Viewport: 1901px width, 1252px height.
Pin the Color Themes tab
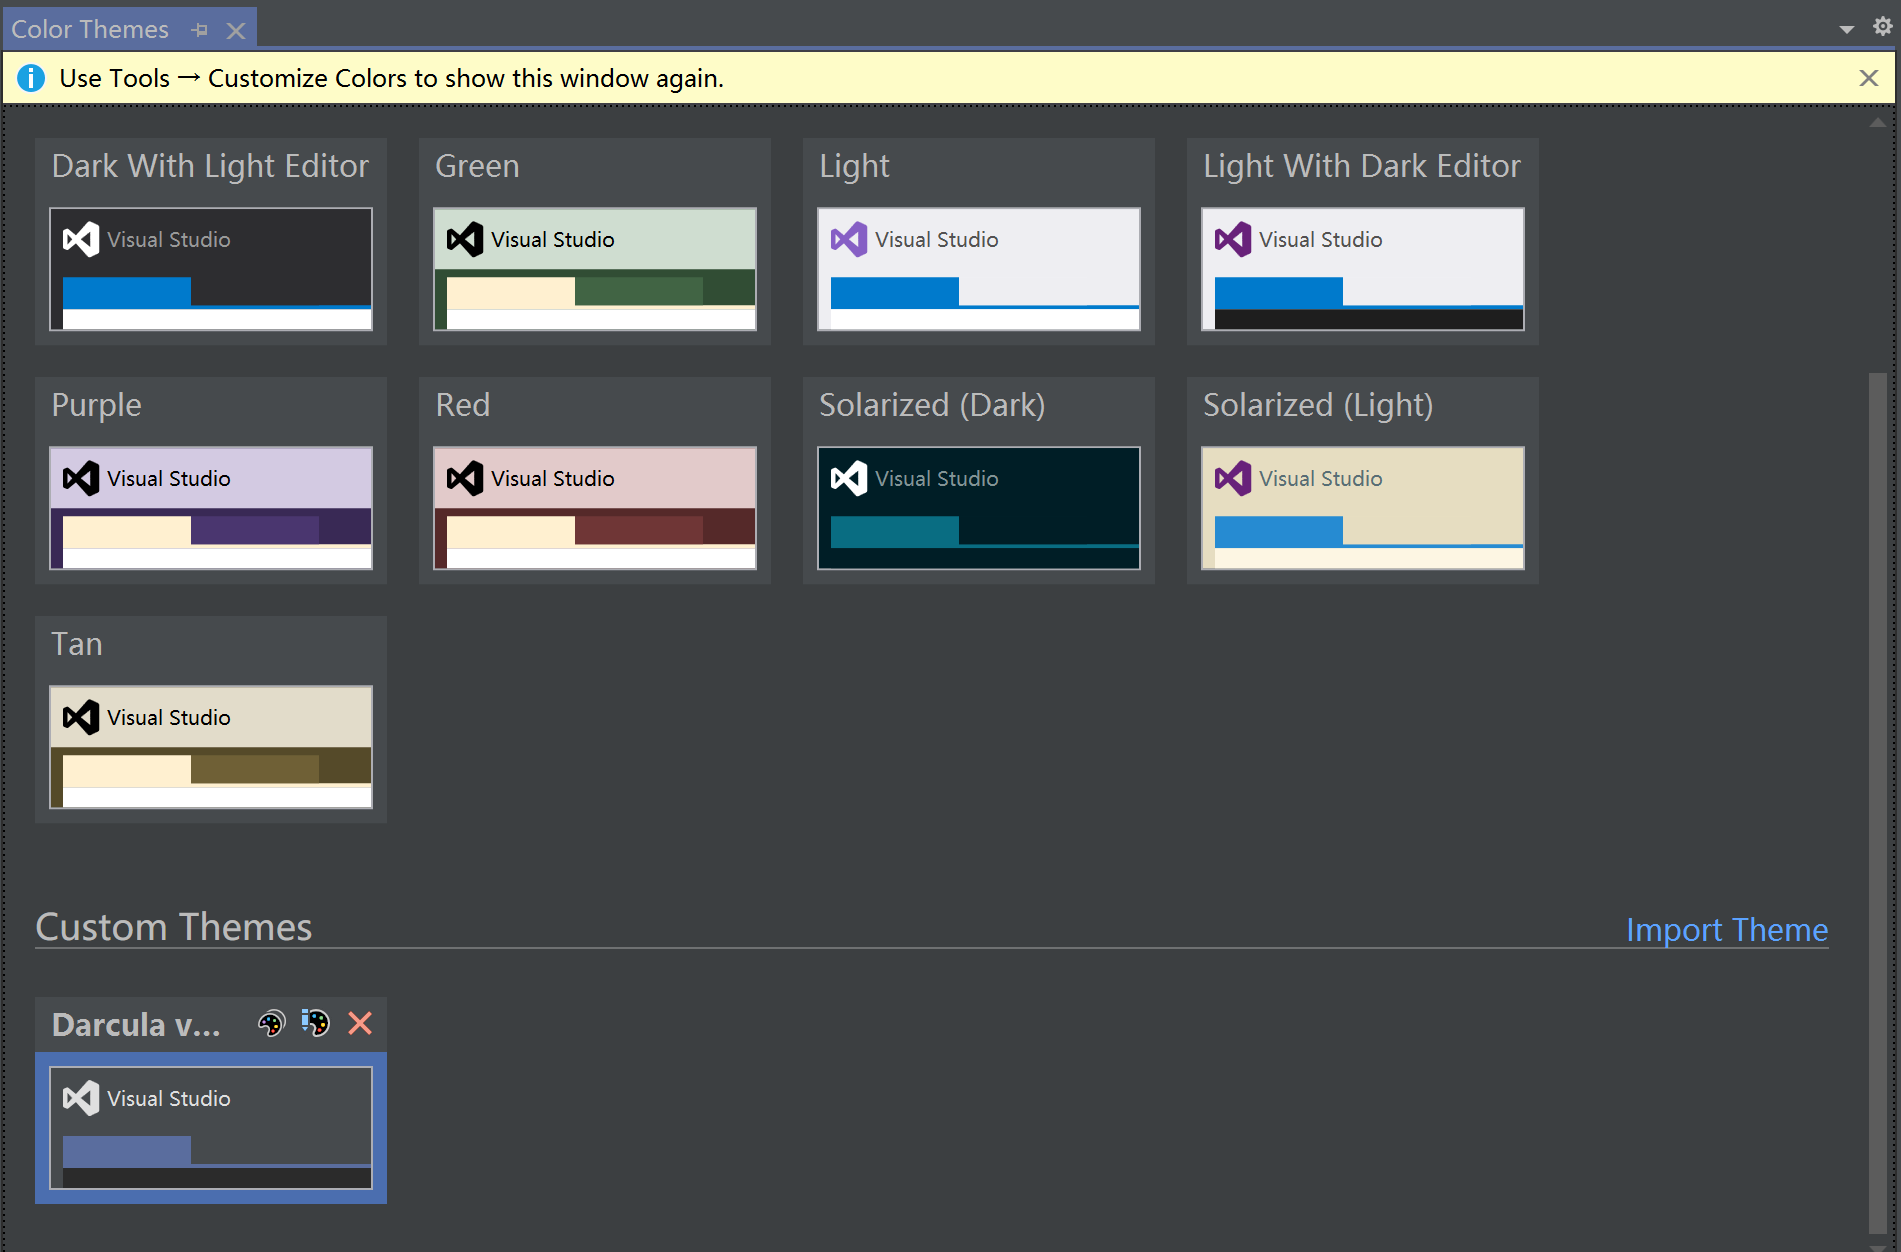[x=200, y=30]
